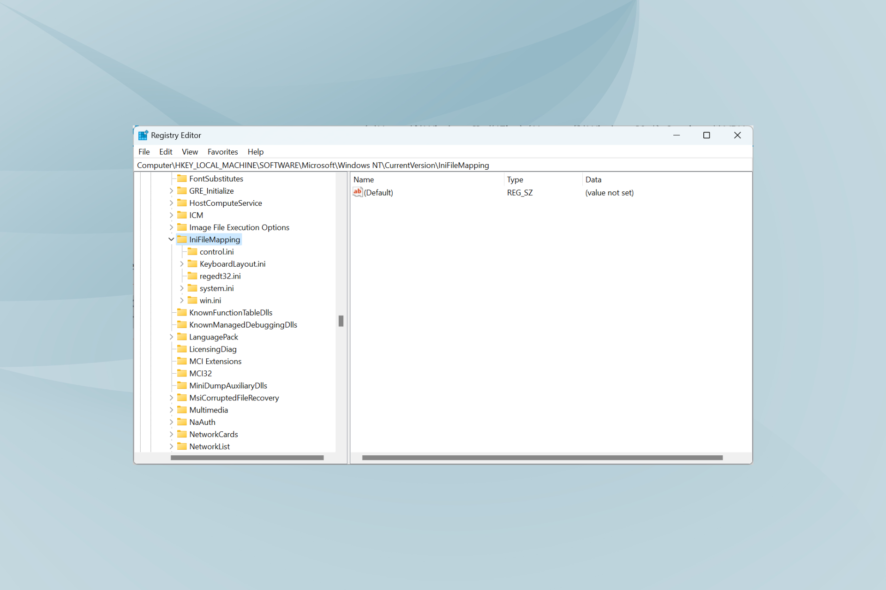The height and width of the screenshot is (590, 886).
Task: Select the "(value not set)" data cell
Action: [x=609, y=193]
